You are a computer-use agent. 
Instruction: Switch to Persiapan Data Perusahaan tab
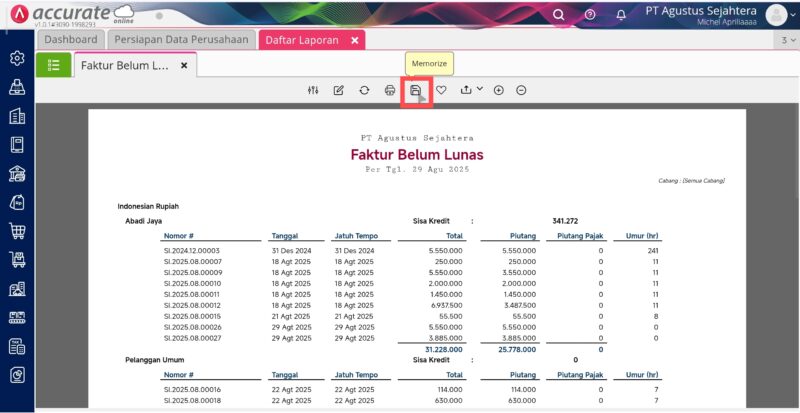[181, 40]
